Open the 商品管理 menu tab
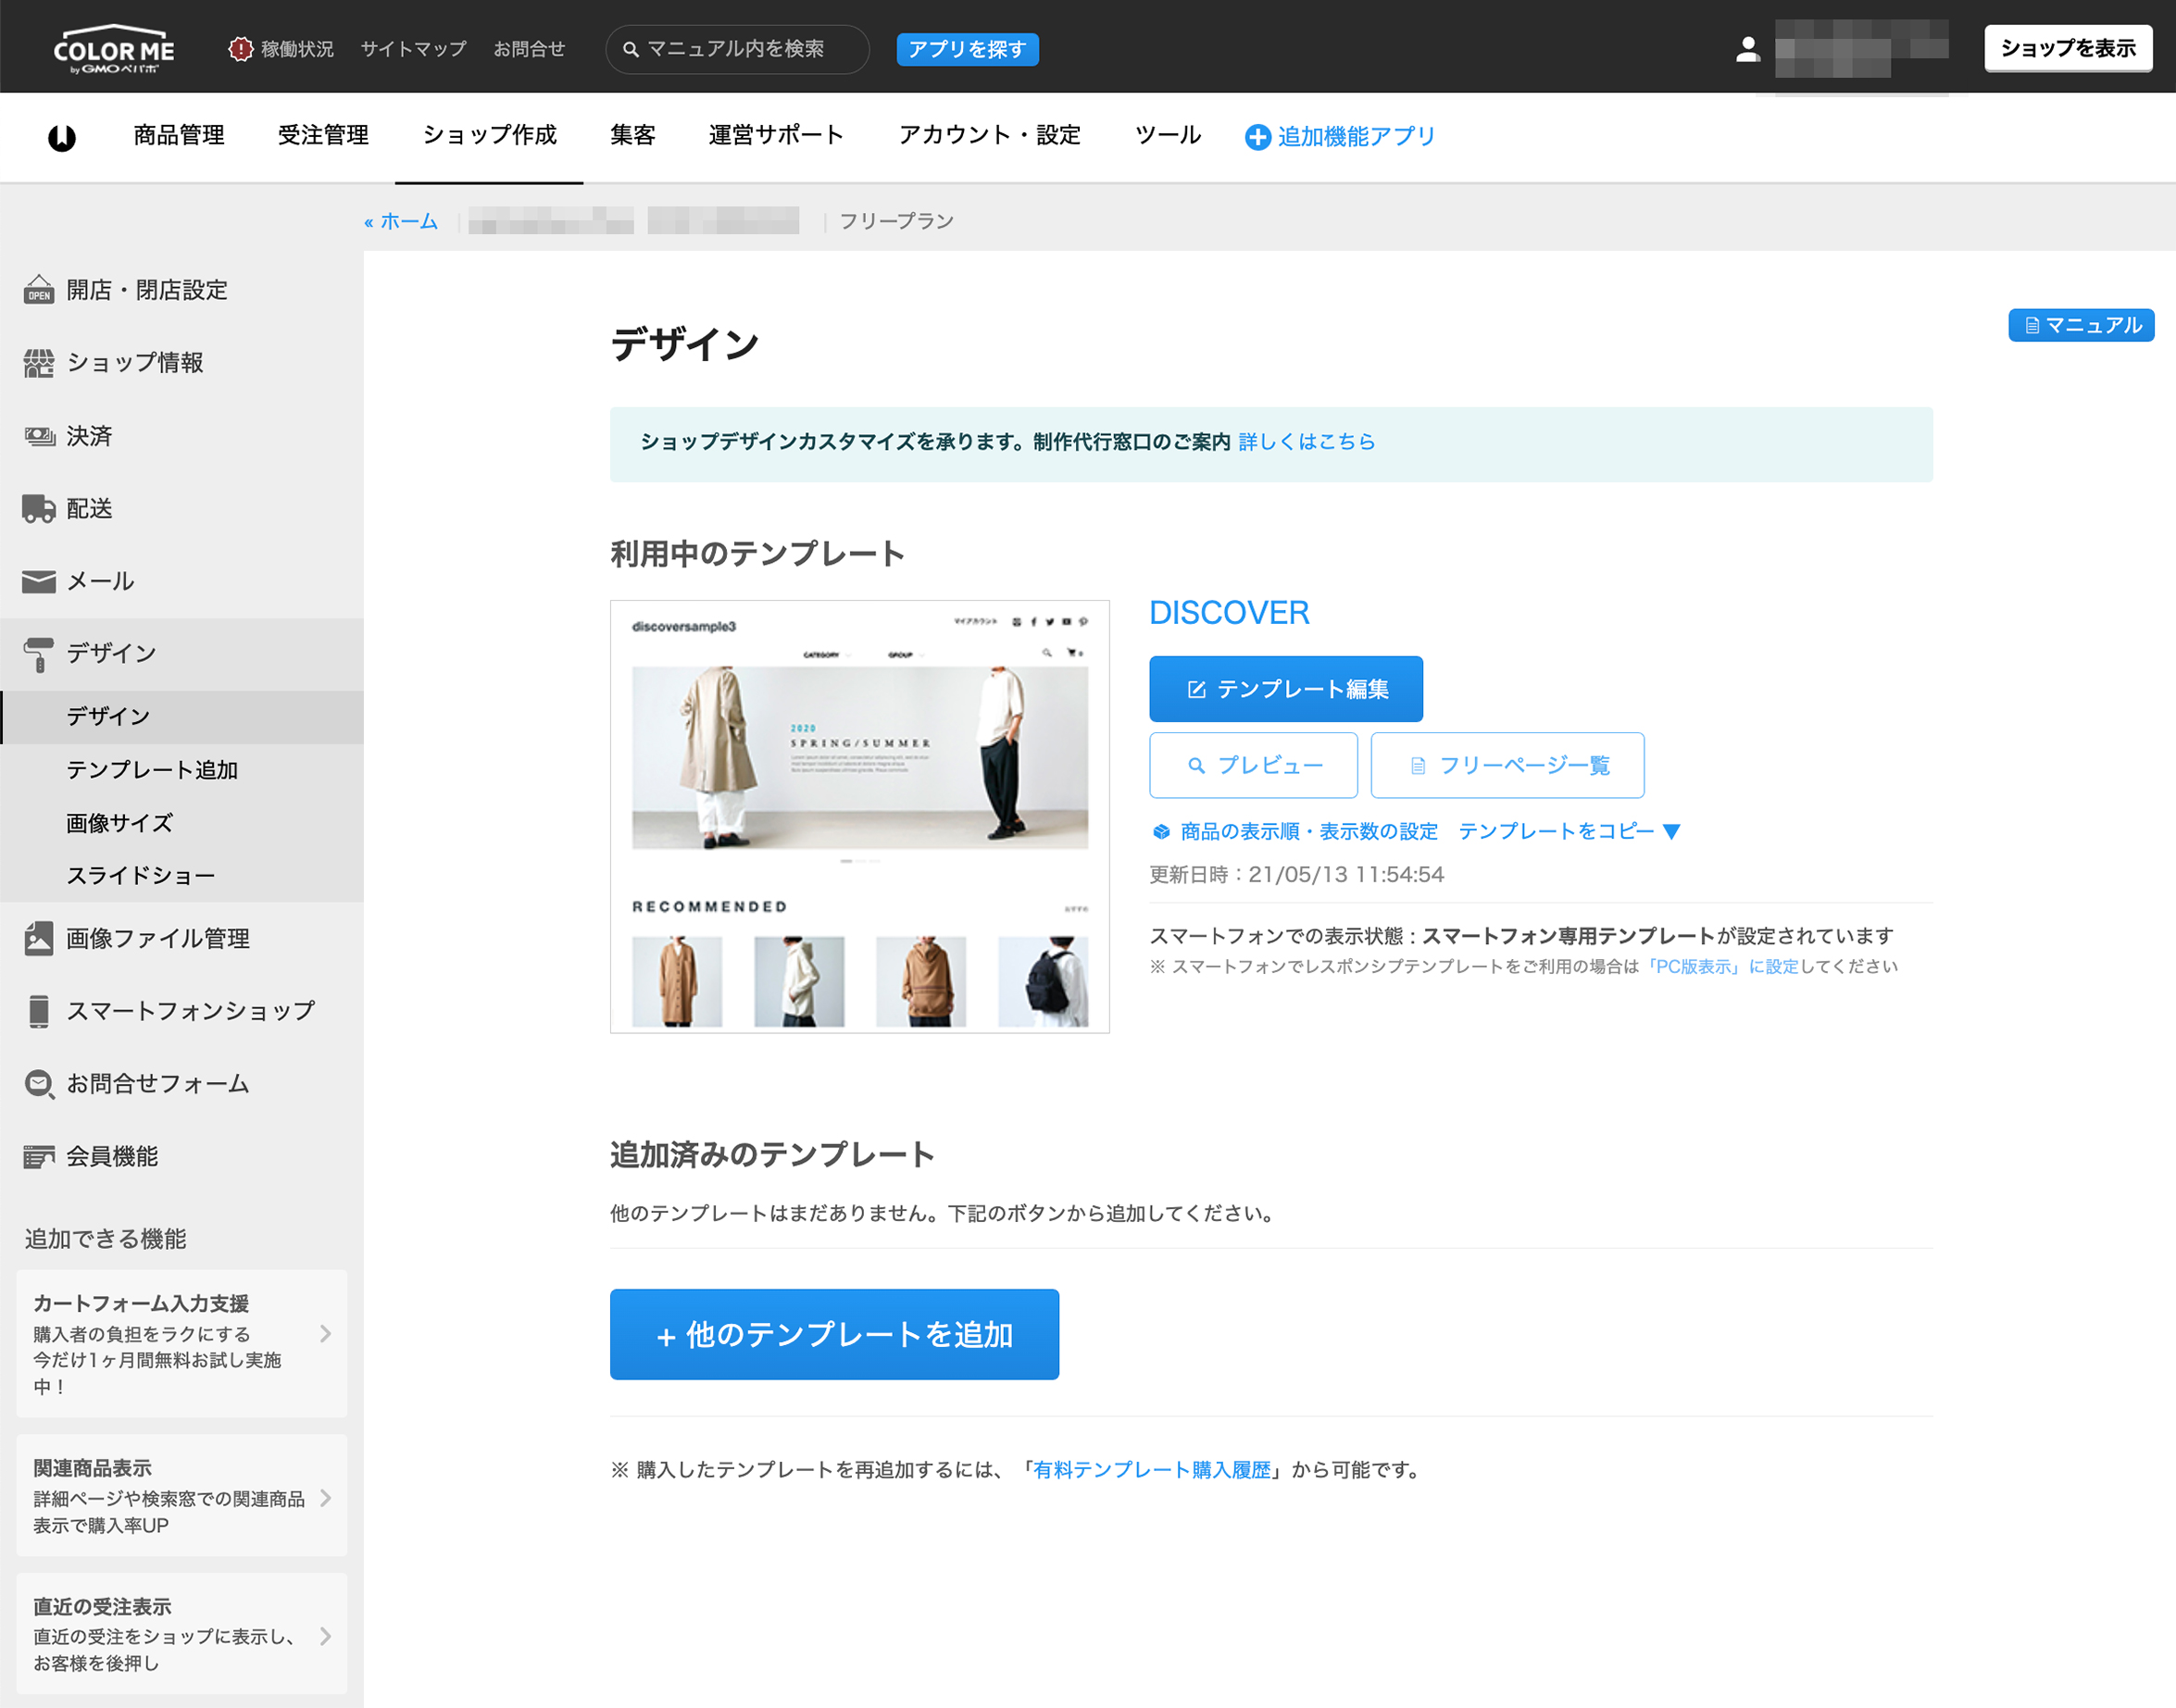Image resolution: width=2176 pixels, height=1708 pixels. (x=179, y=135)
